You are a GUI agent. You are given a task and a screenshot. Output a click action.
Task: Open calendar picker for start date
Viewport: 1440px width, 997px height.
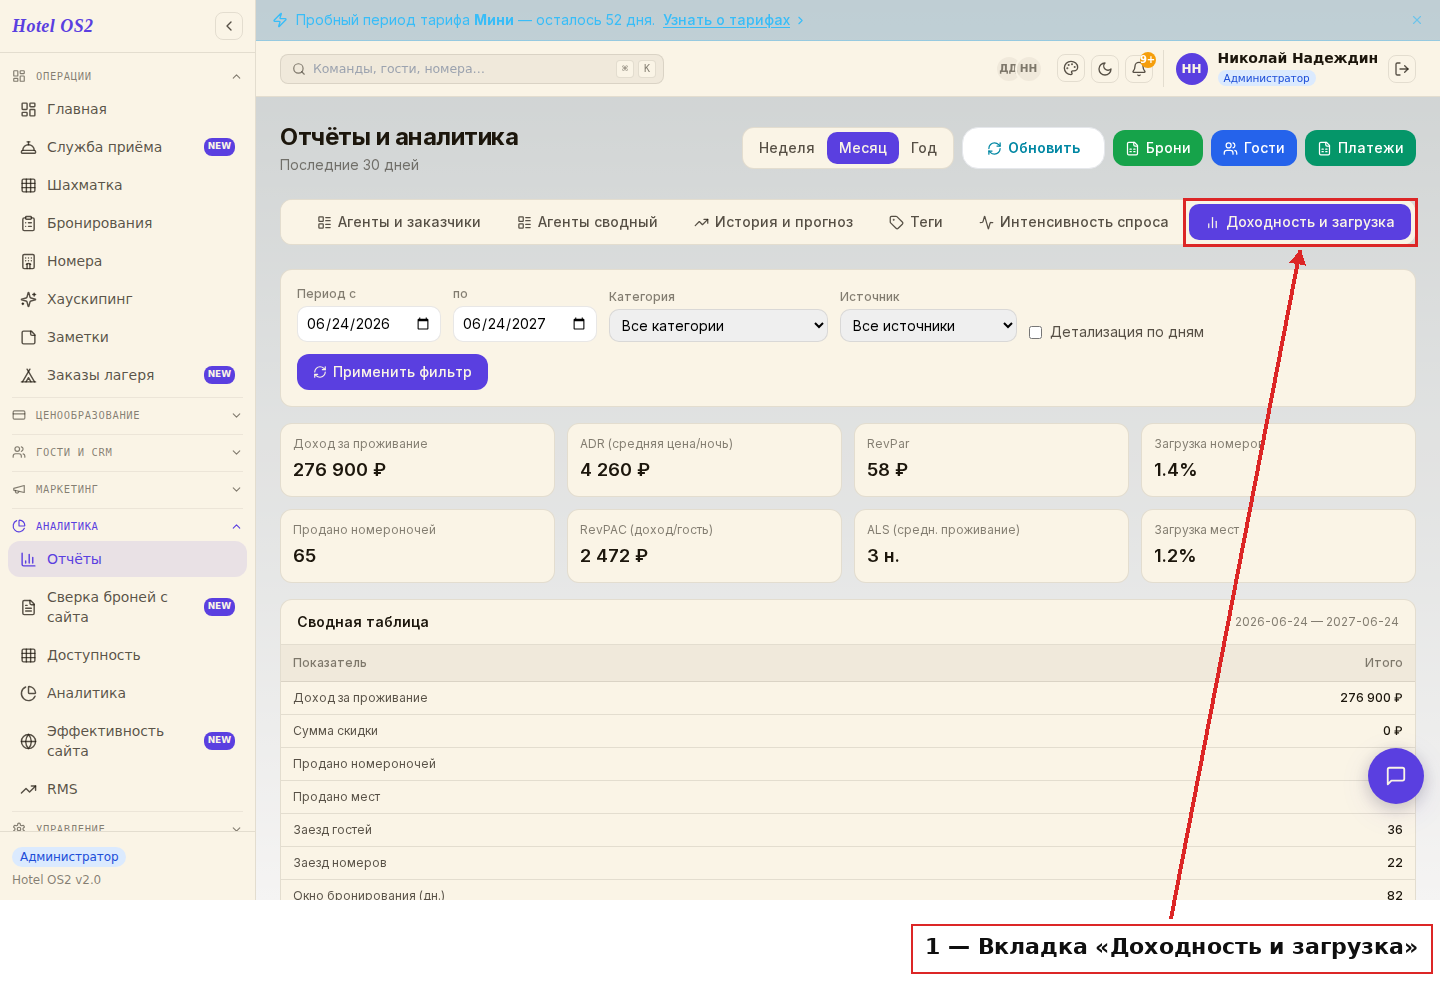423,324
